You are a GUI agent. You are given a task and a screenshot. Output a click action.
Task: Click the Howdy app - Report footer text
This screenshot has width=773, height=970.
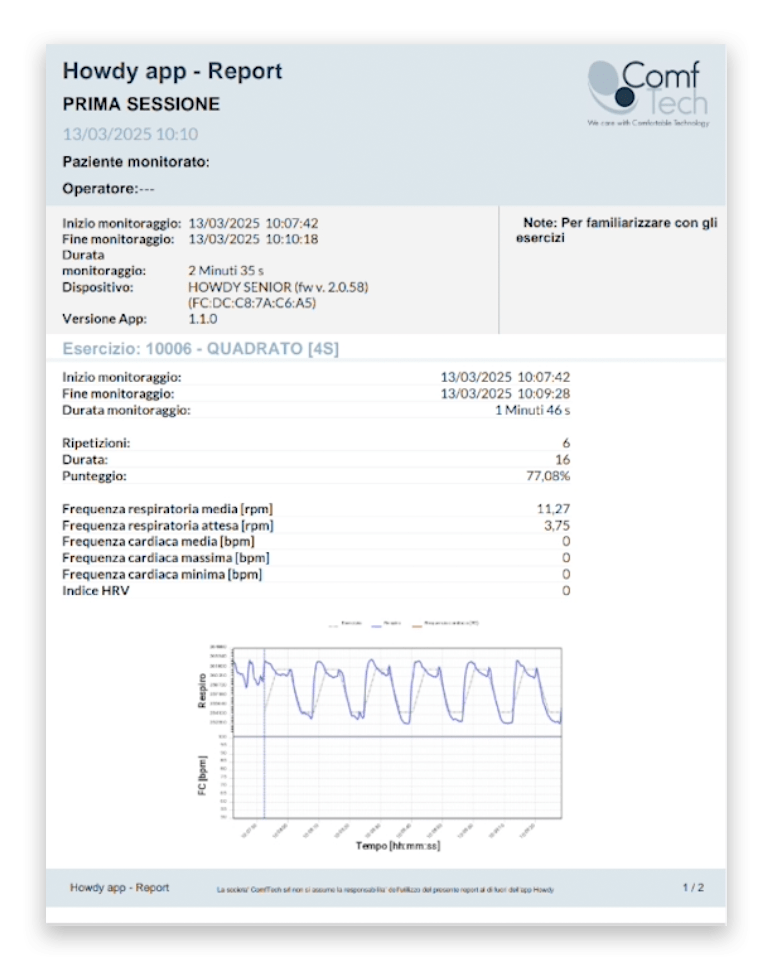point(119,887)
